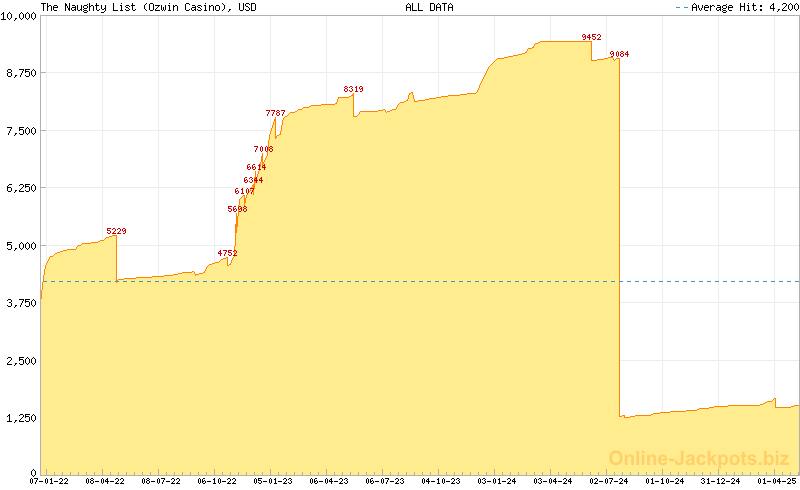Click The Naughty List chart title
The width and height of the screenshot is (800, 490).
(x=146, y=7)
